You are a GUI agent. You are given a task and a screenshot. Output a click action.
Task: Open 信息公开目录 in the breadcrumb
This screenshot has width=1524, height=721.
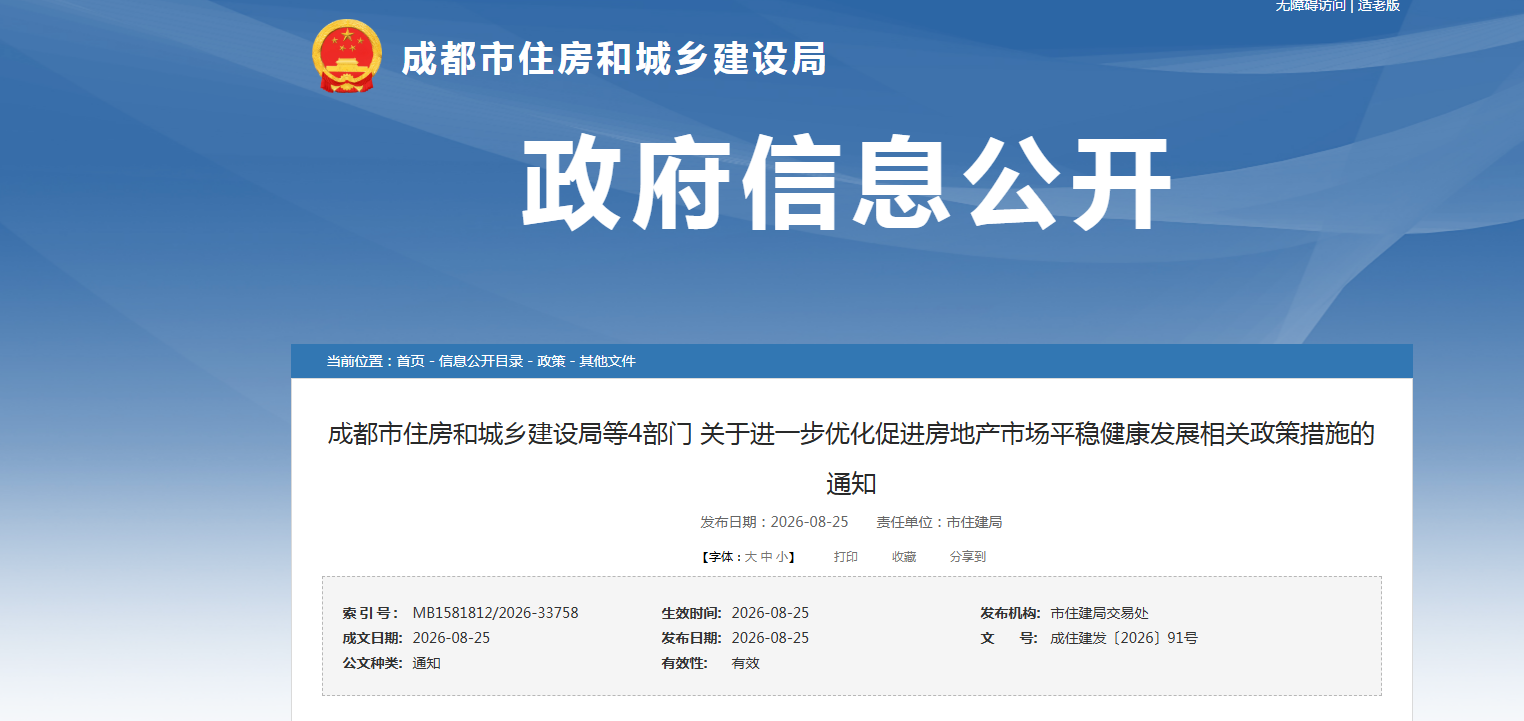481,361
